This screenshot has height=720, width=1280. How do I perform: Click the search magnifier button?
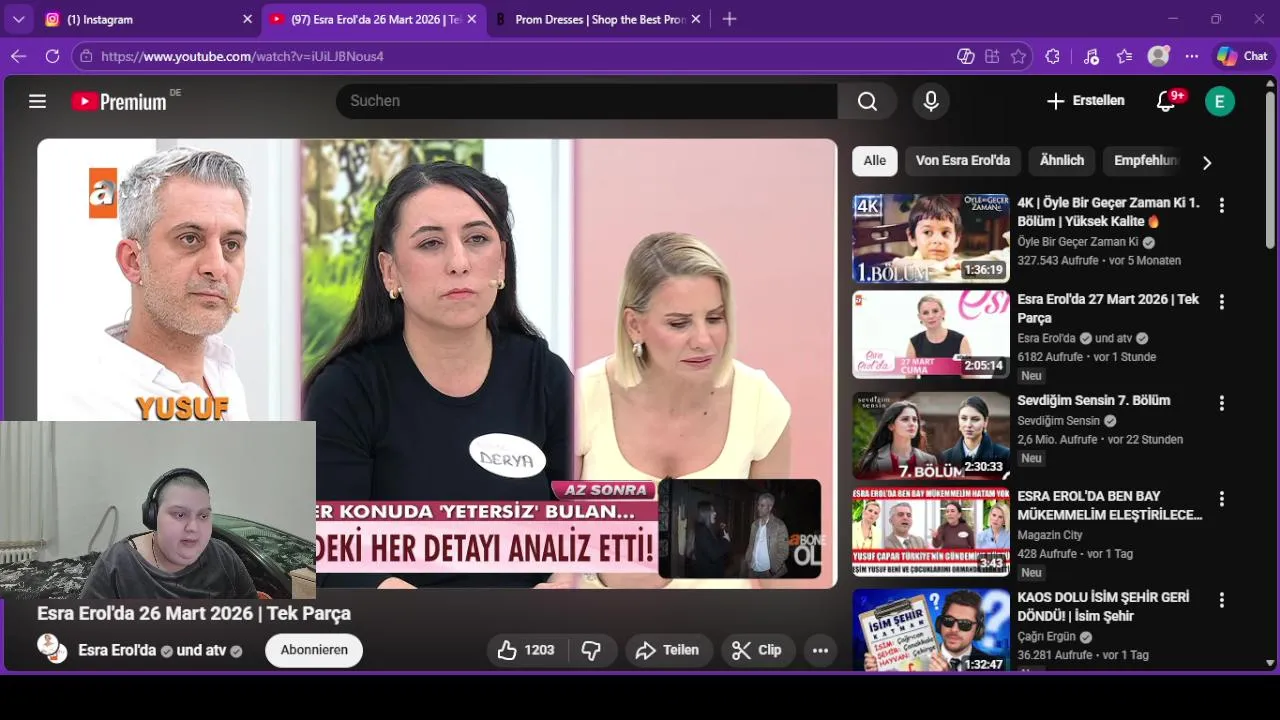coord(867,101)
